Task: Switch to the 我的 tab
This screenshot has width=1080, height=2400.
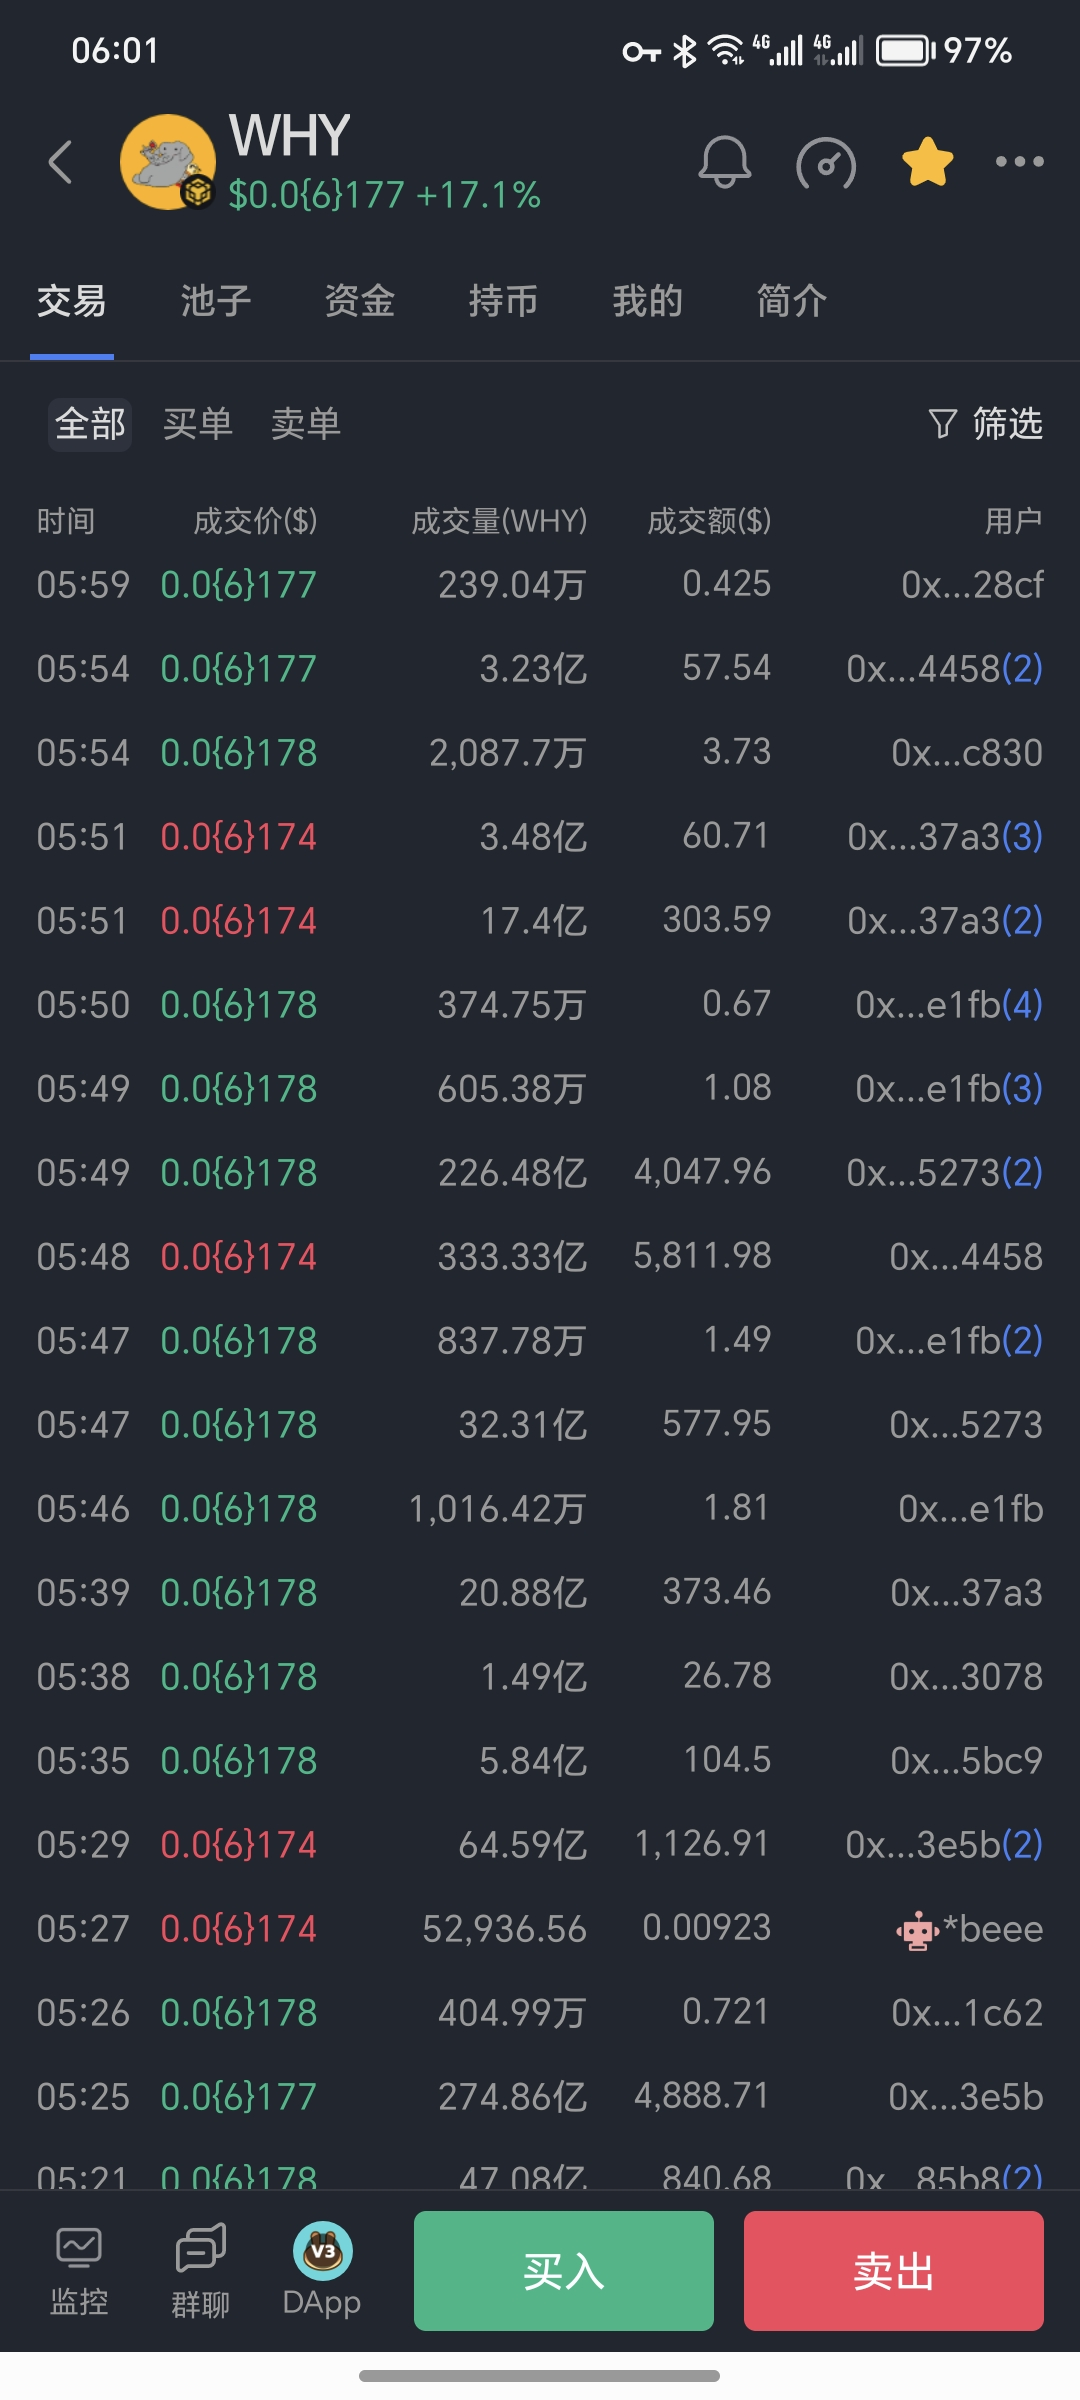Action: tap(647, 301)
